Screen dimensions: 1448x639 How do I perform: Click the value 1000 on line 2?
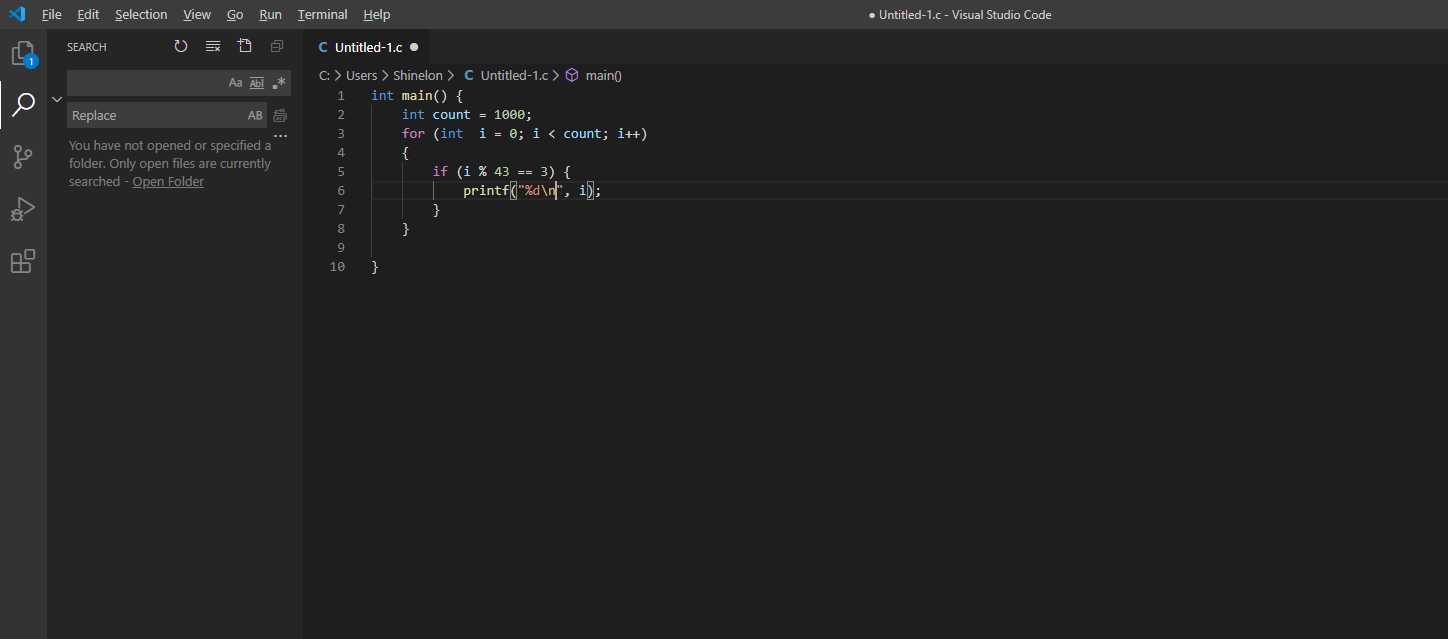click(x=509, y=115)
